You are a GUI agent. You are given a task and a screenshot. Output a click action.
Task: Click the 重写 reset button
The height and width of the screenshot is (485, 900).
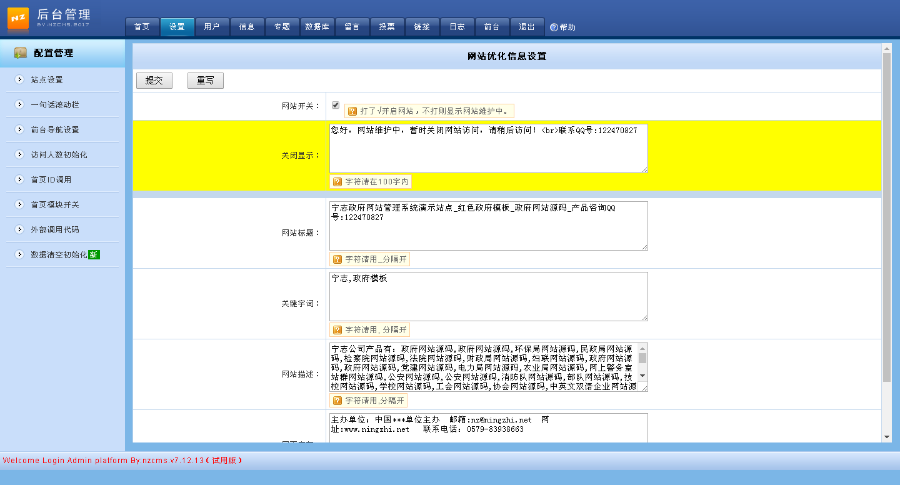click(x=205, y=80)
